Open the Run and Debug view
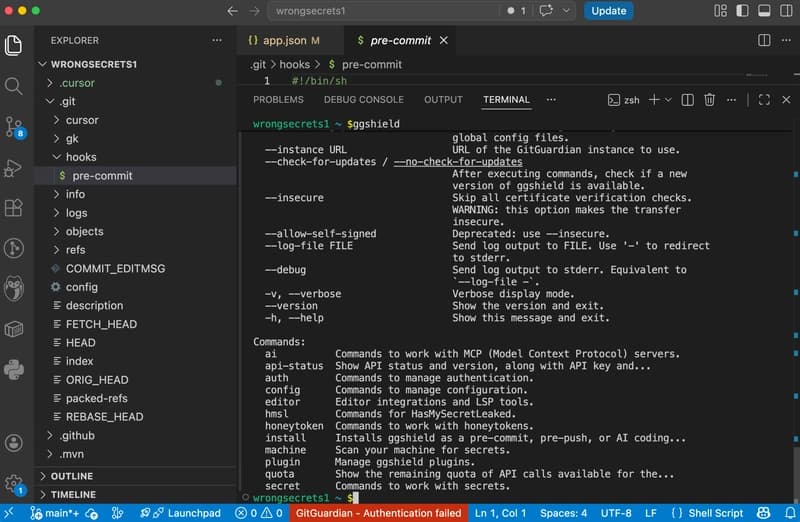800x522 pixels. click(x=13, y=168)
